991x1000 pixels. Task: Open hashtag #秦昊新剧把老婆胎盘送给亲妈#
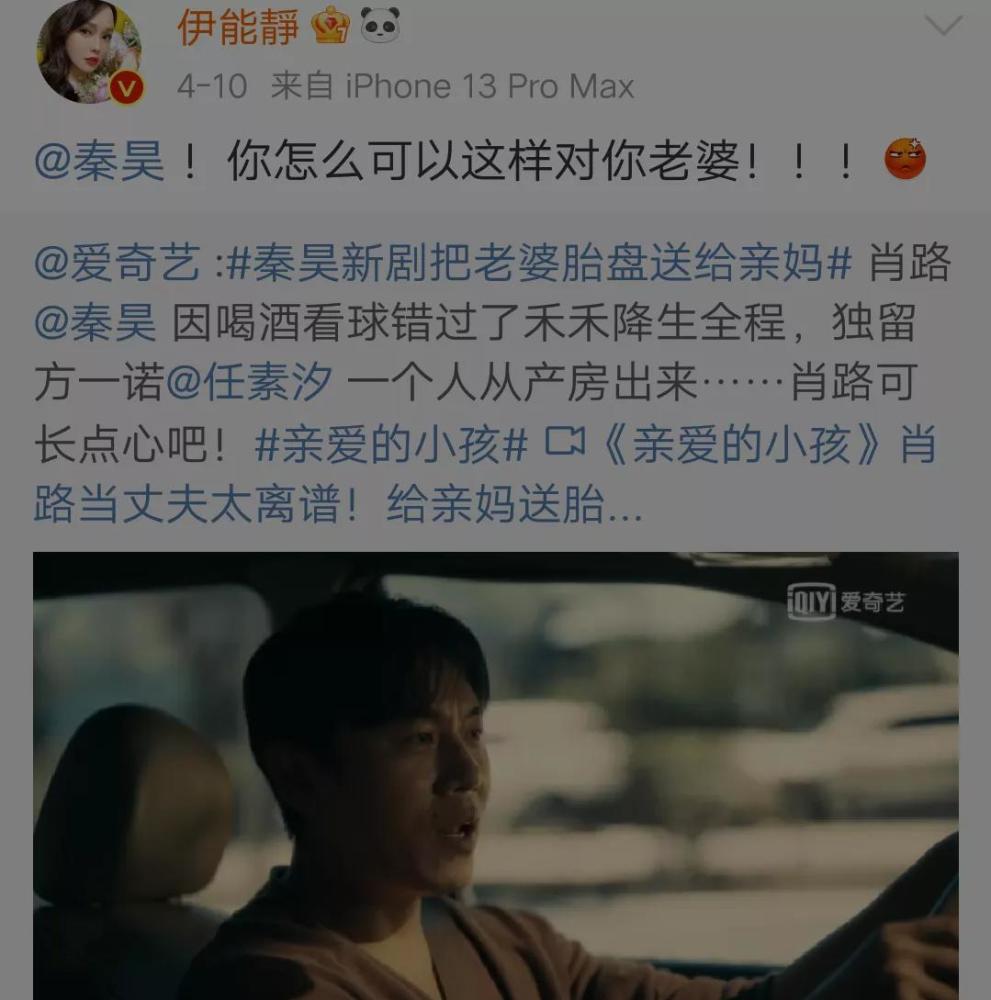point(540,262)
